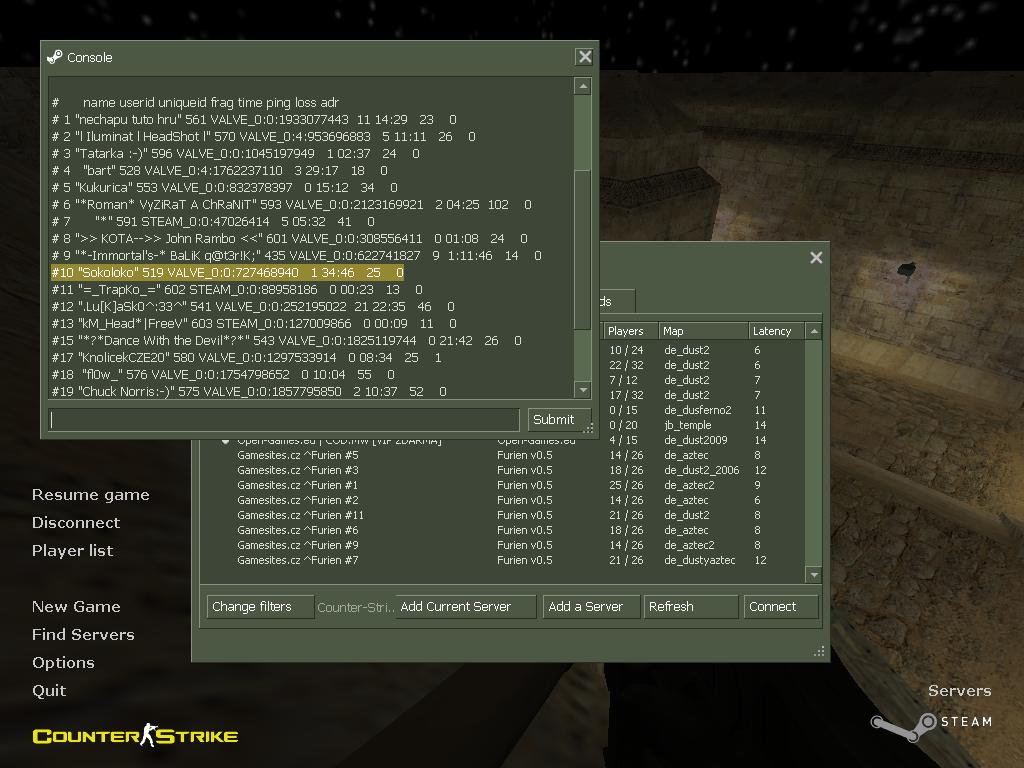Click the Counter-Strike logo at bottom left
The height and width of the screenshot is (768, 1024).
(x=135, y=737)
